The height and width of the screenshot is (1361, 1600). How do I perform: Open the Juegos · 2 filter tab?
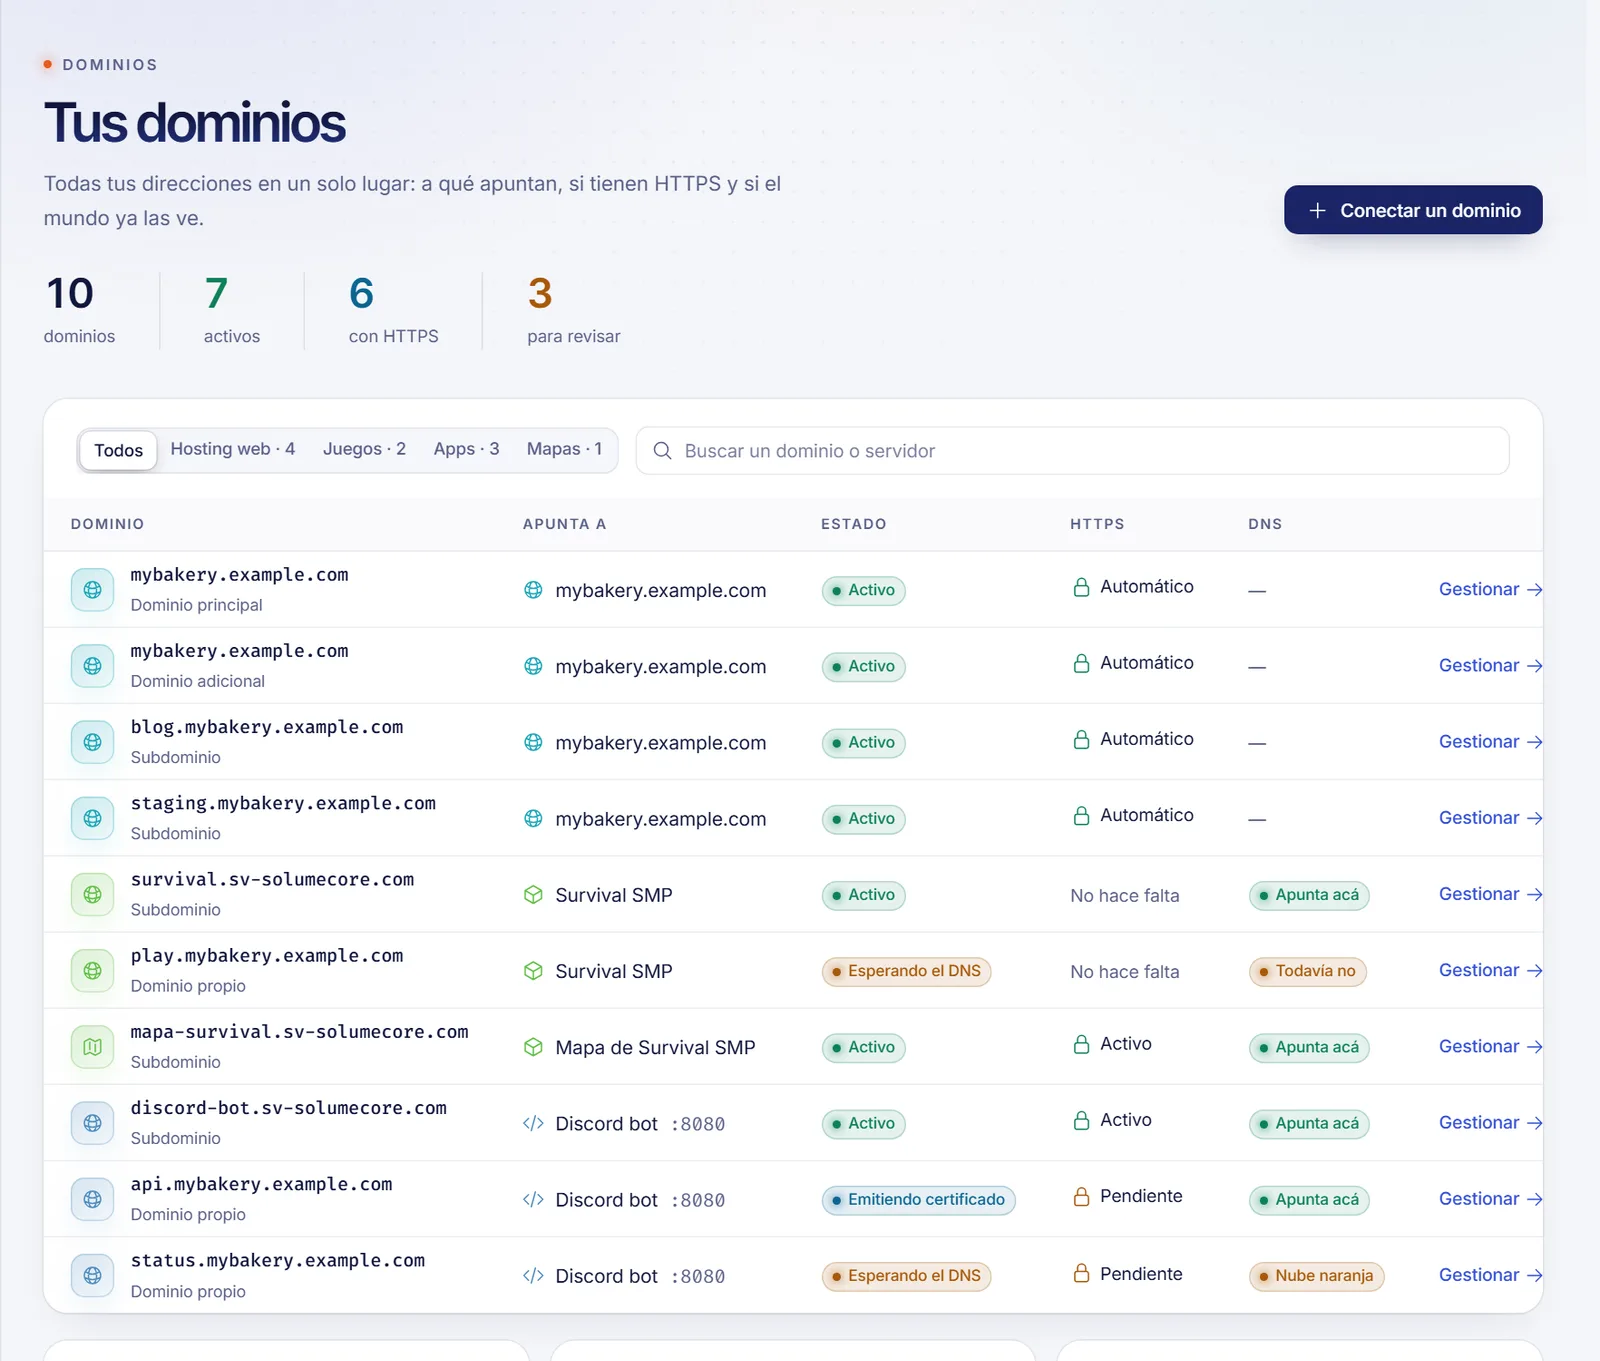click(364, 449)
